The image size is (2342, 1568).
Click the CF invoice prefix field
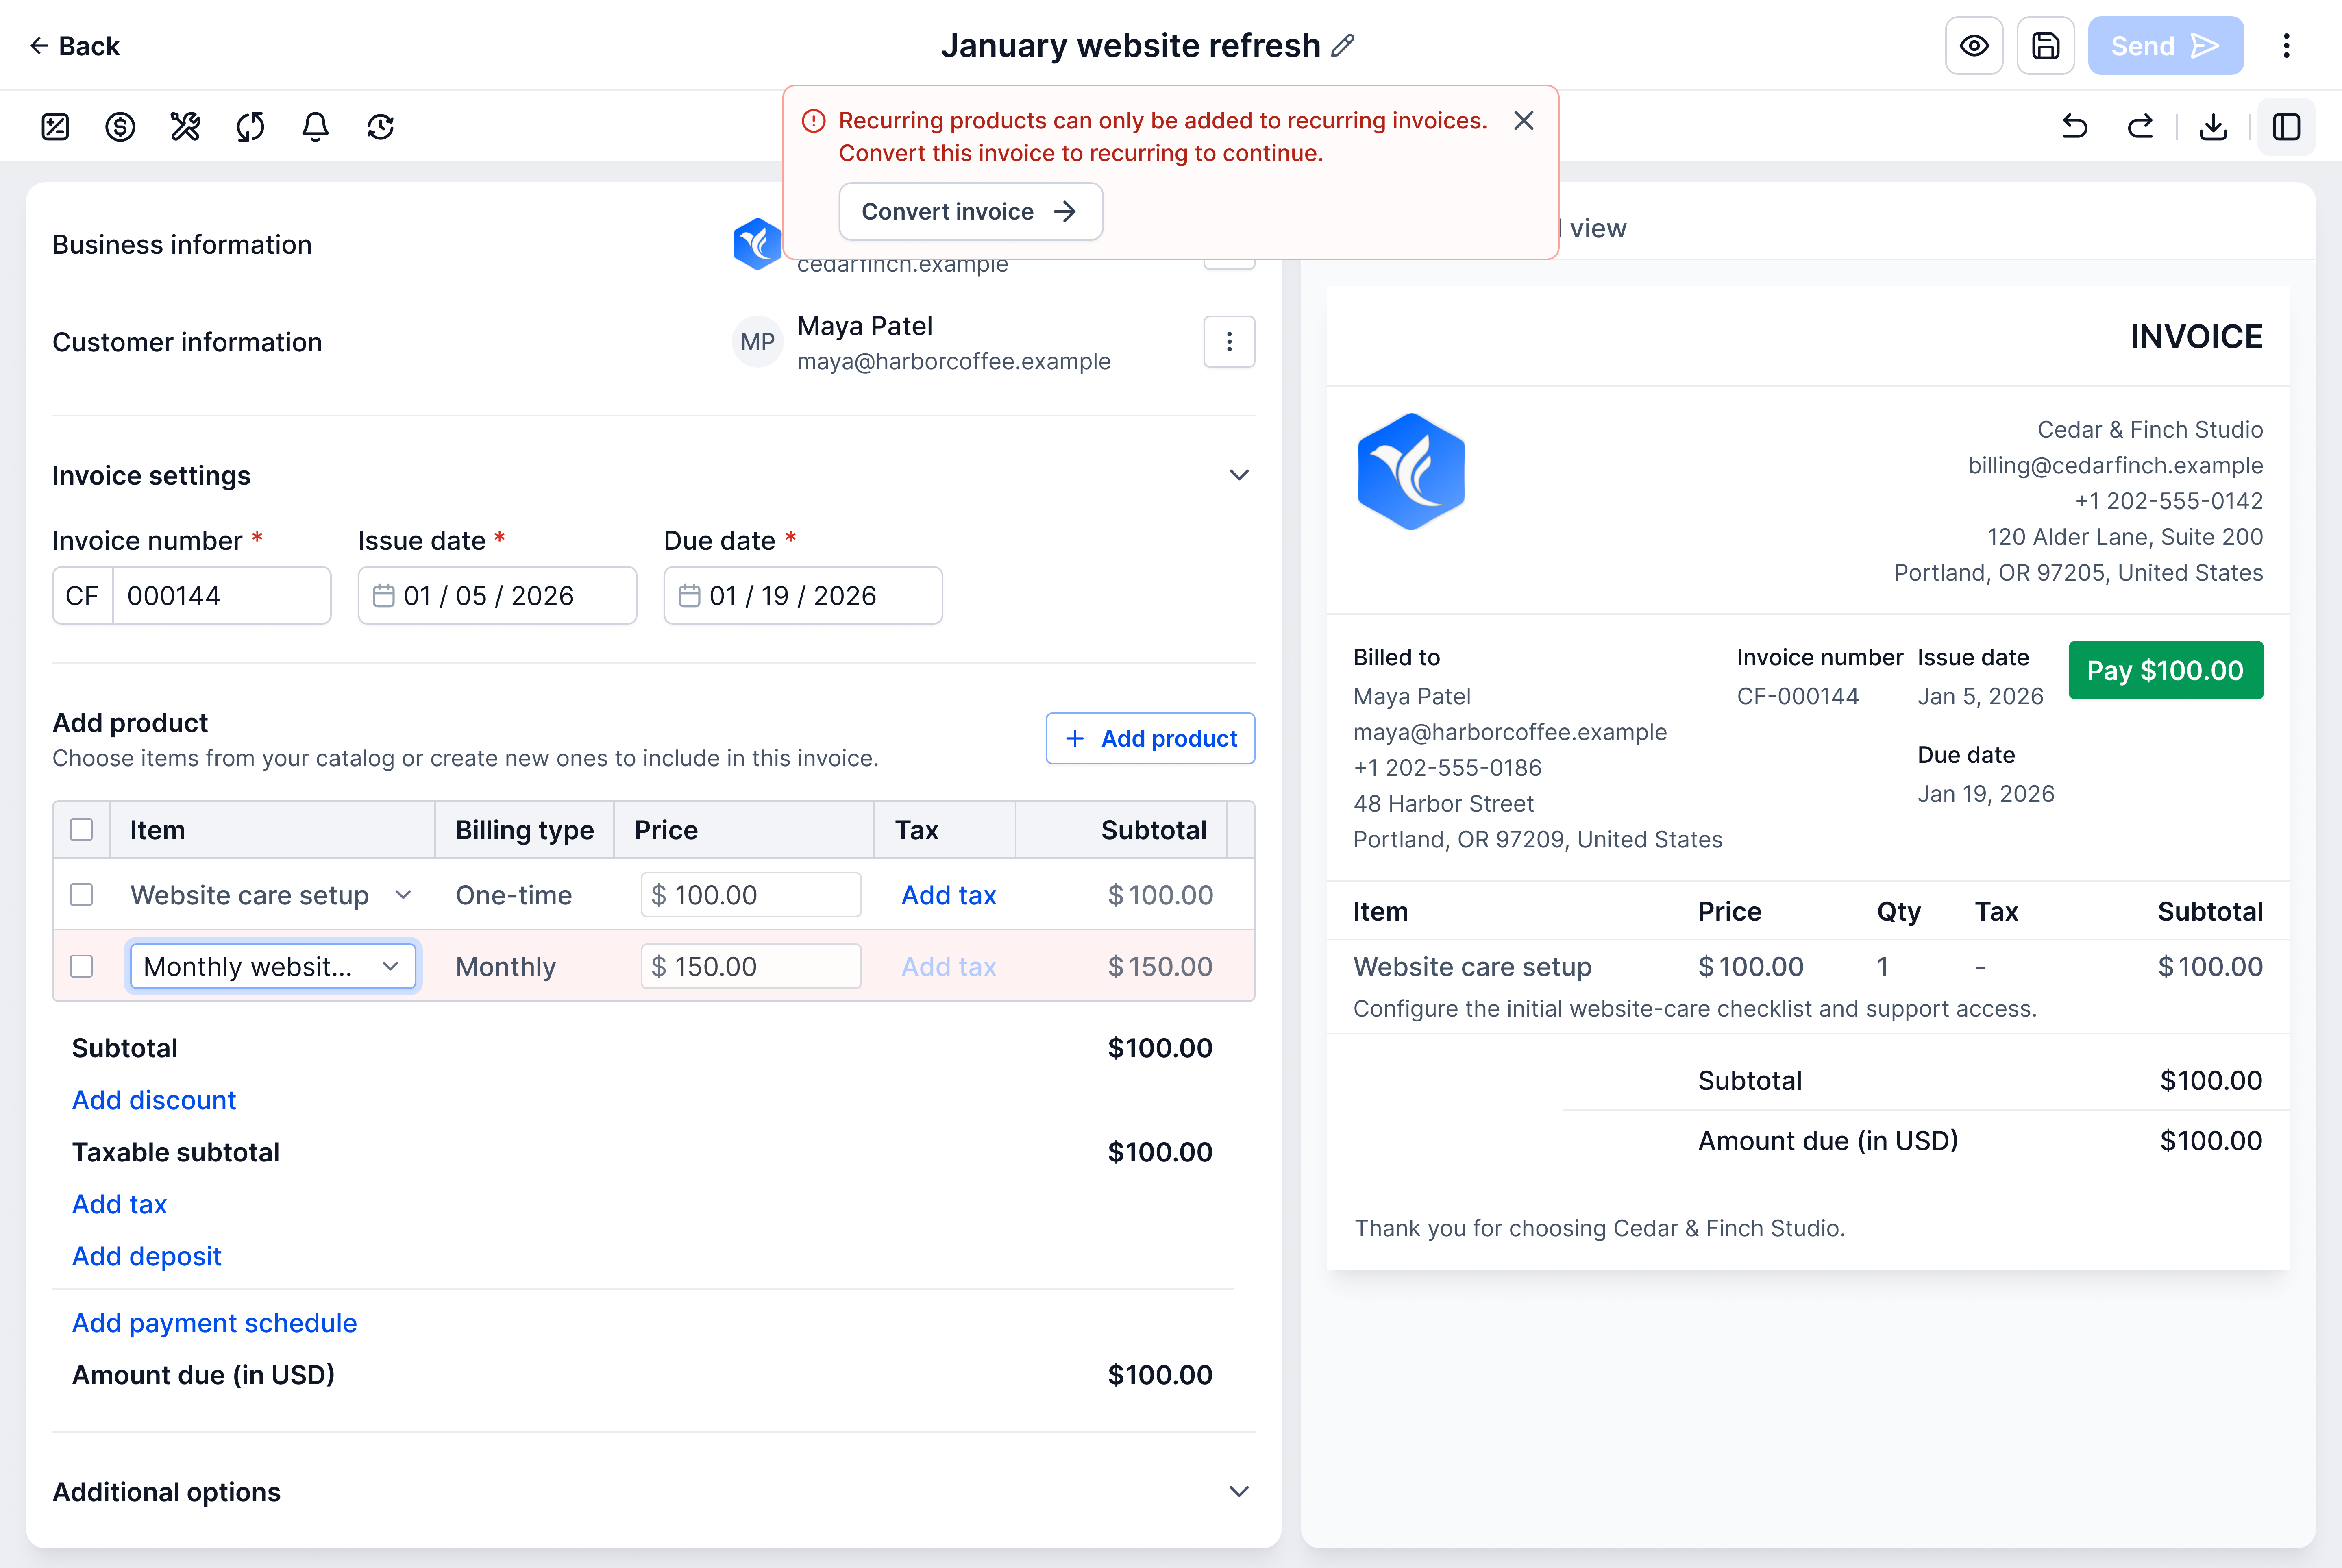tap(83, 596)
